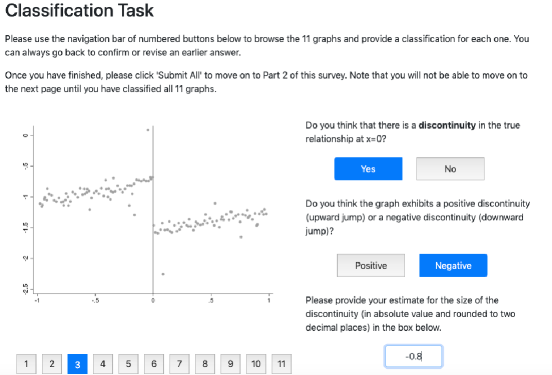Select graph 9 button
The width and height of the screenshot is (552, 375).
230,364
